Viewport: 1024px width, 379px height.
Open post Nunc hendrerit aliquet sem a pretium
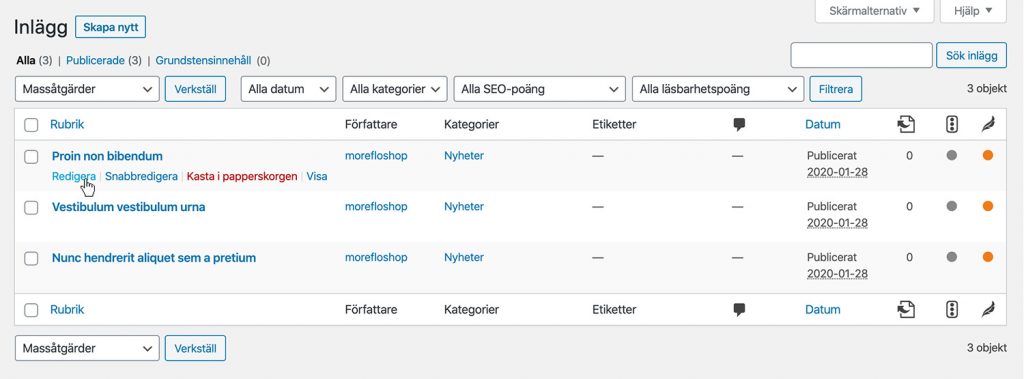[154, 258]
